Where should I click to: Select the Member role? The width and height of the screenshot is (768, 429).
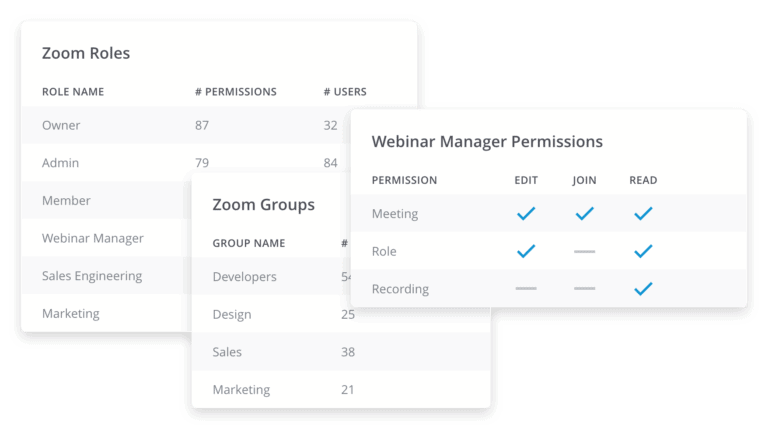[x=66, y=200]
